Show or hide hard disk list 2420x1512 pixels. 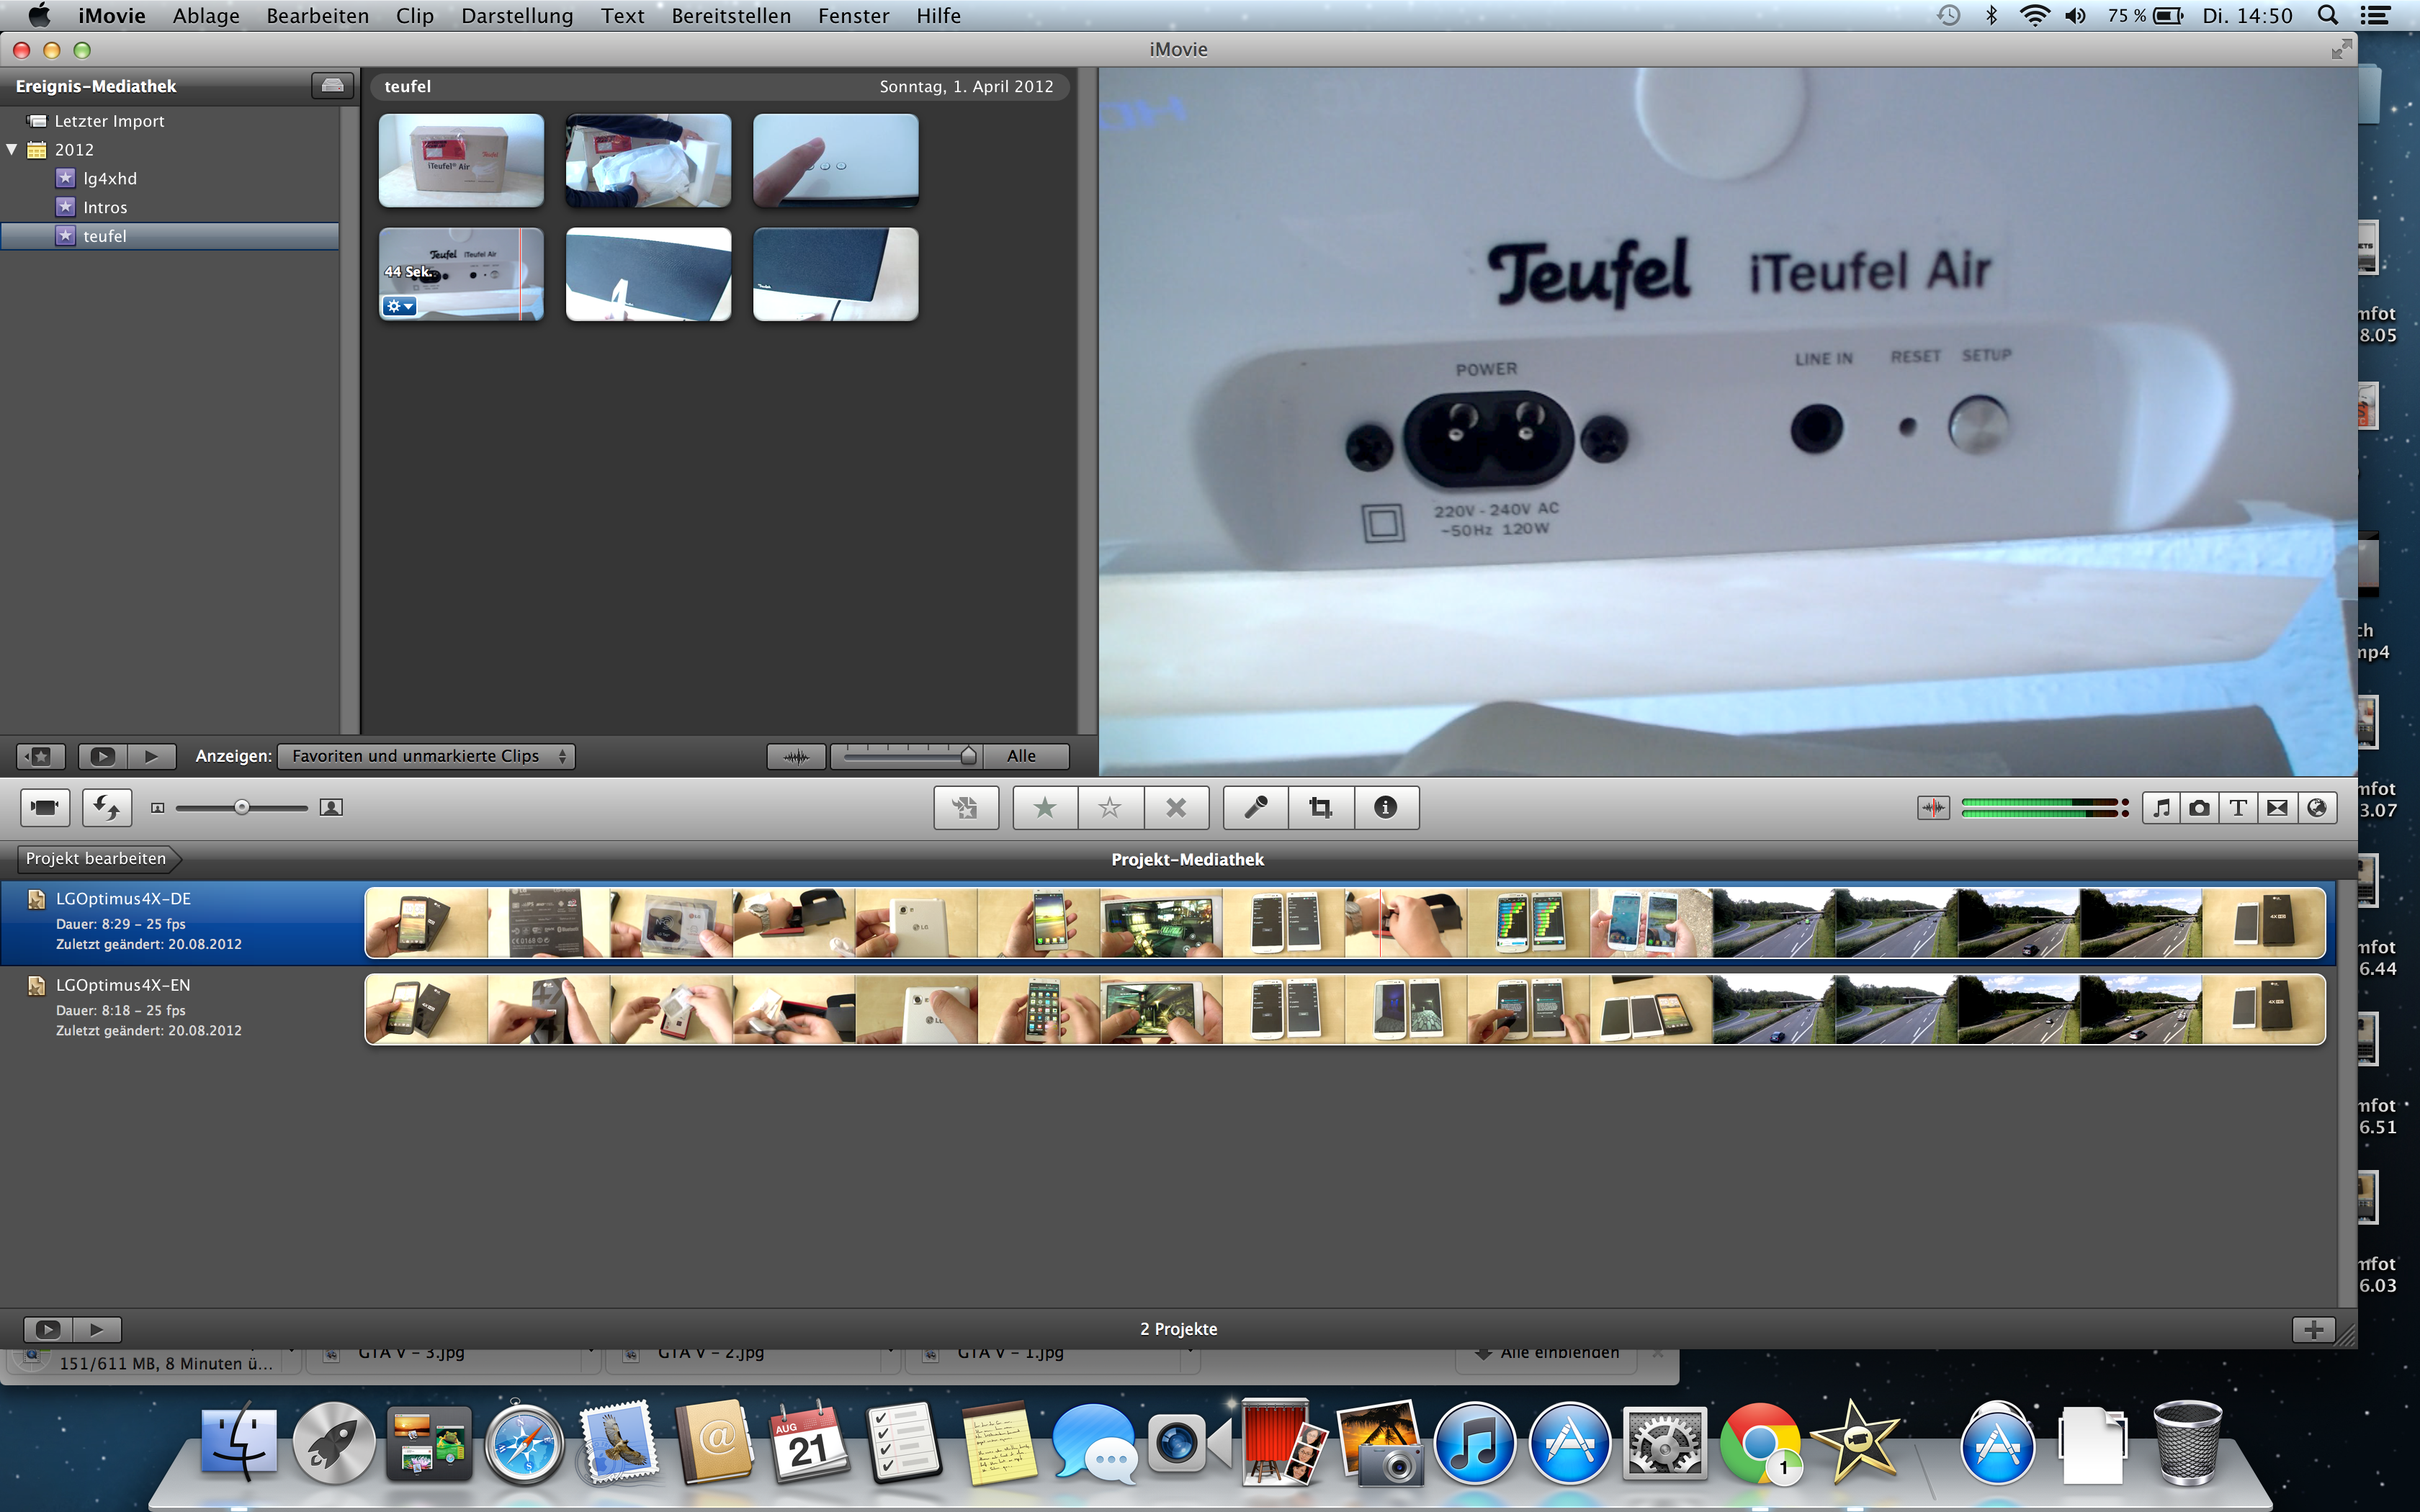click(x=332, y=86)
